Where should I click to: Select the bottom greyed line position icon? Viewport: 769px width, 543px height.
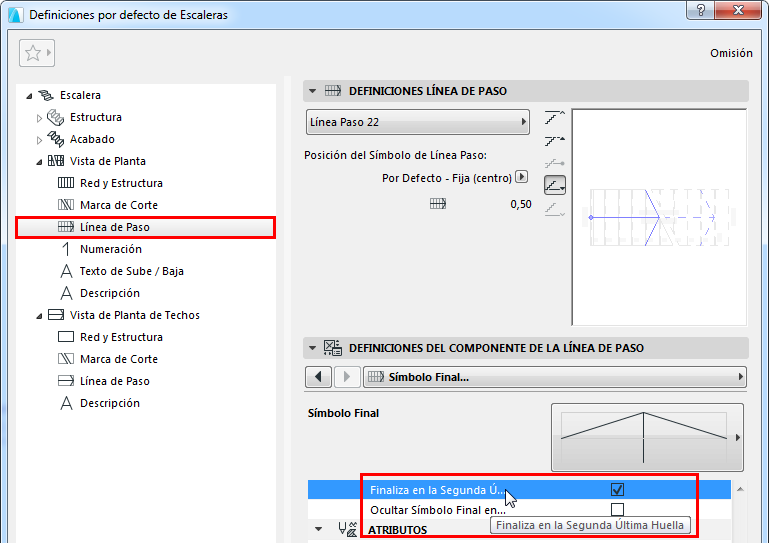(555, 210)
